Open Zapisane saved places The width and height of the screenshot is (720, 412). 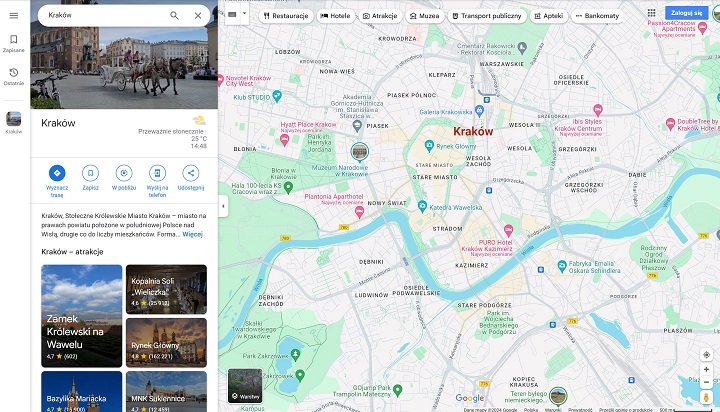pyautogui.click(x=14, y=43)
